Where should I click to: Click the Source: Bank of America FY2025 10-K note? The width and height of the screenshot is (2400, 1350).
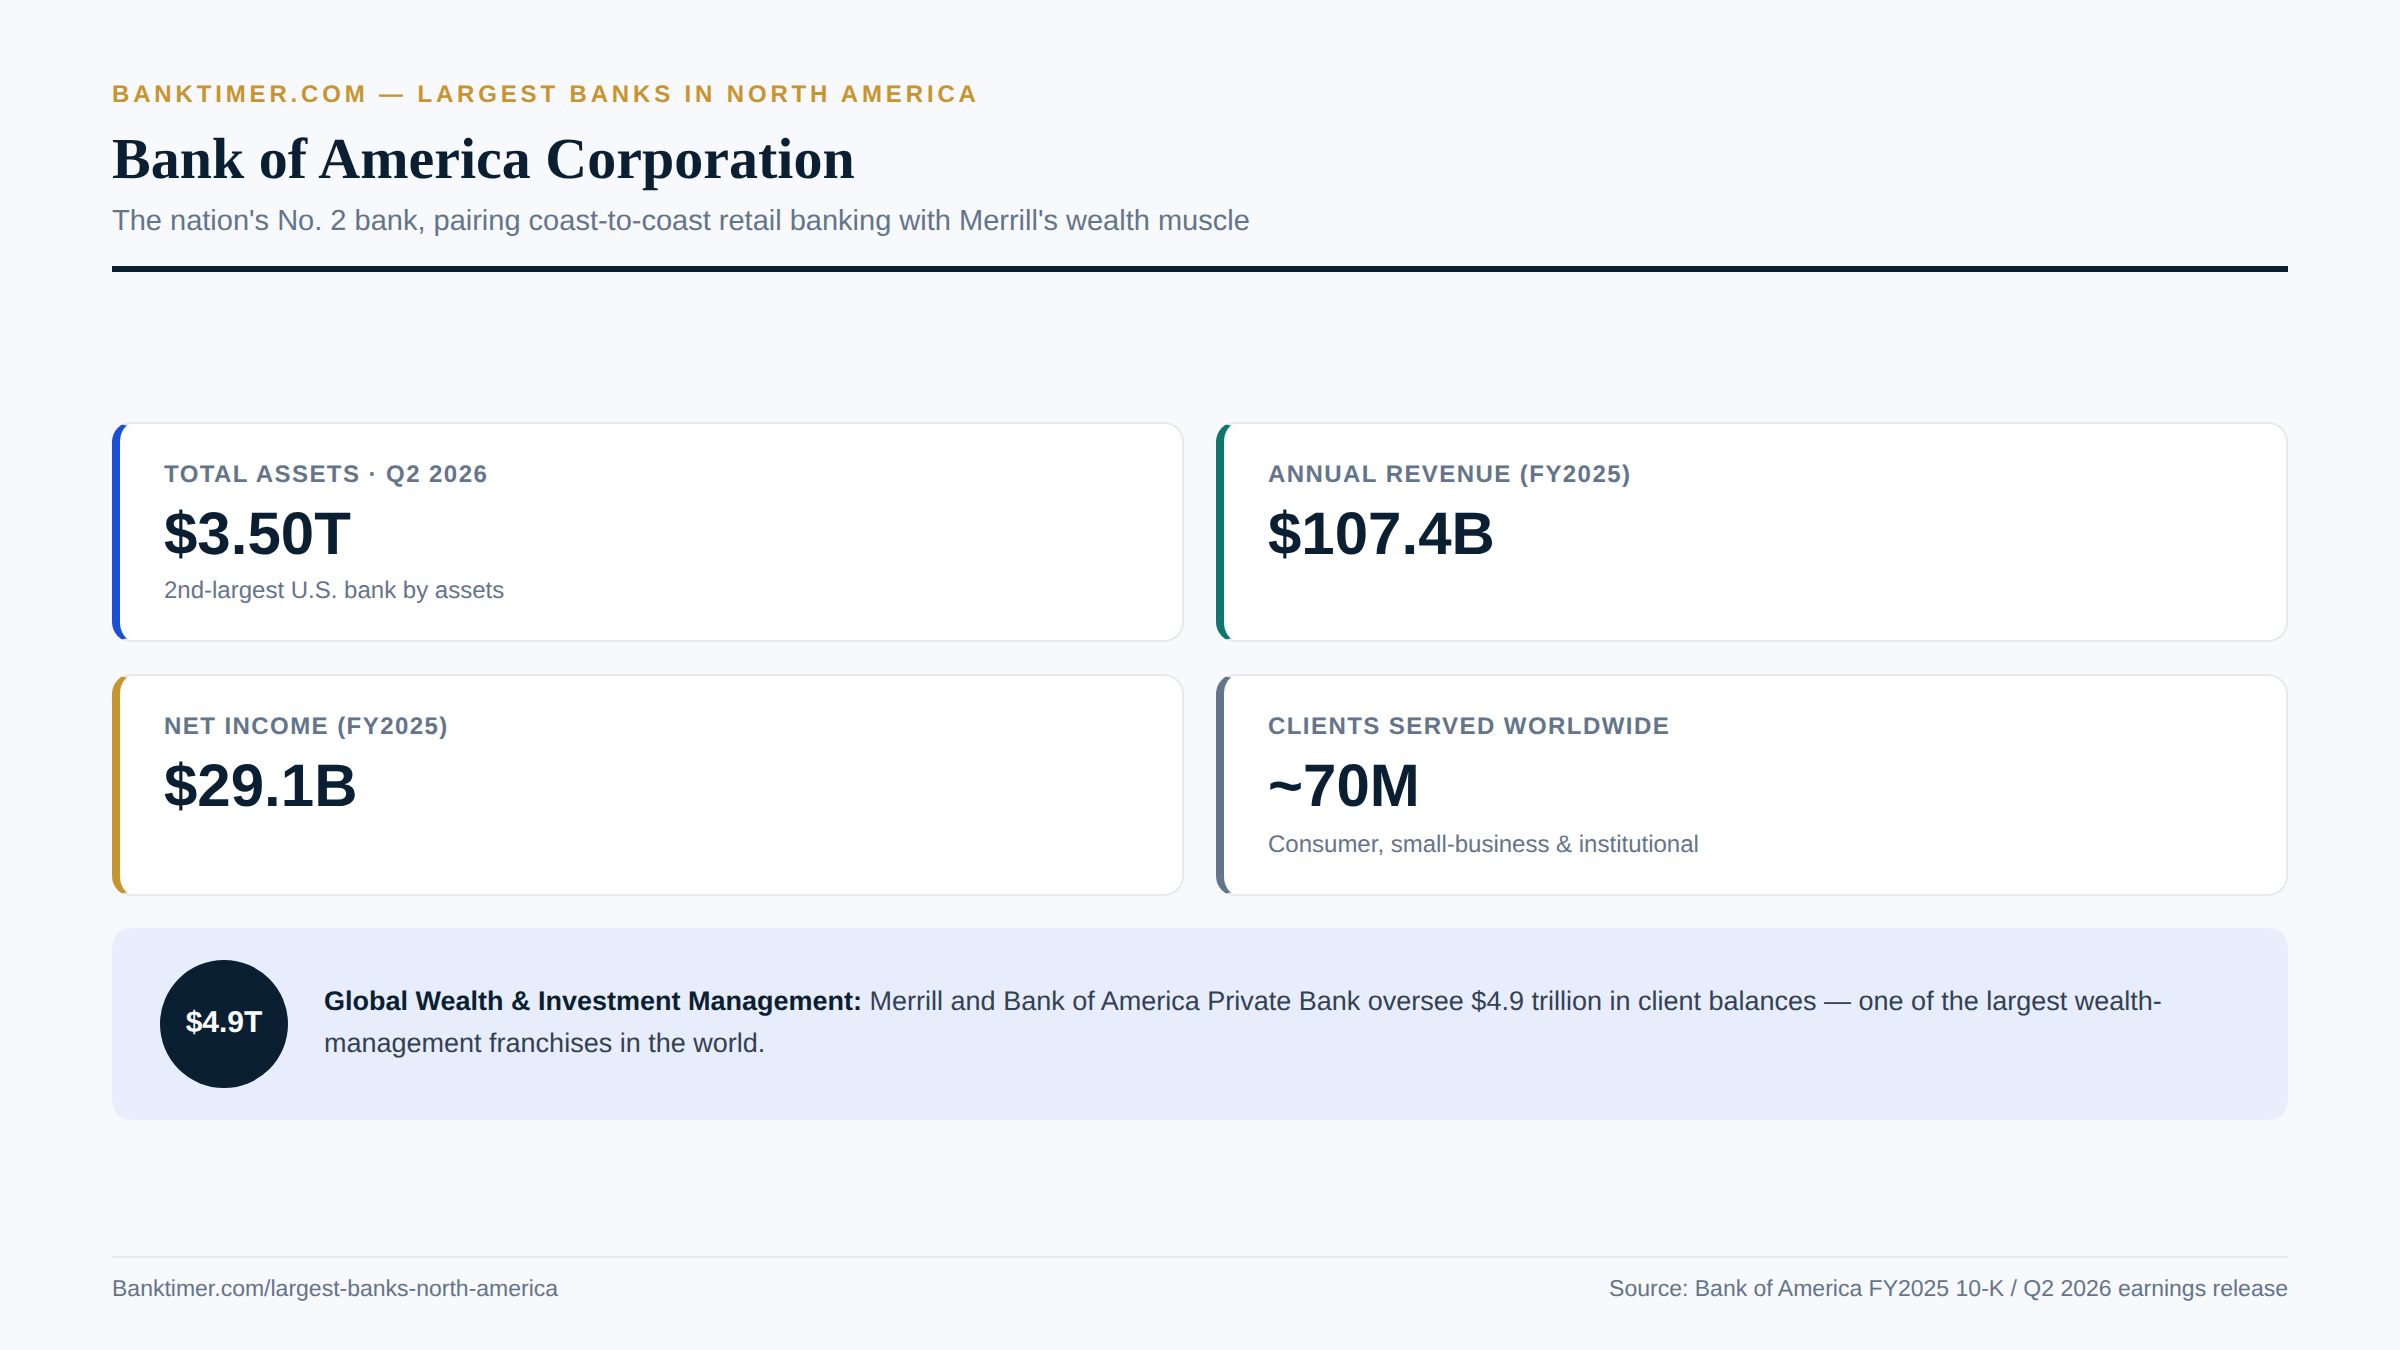point(1948,1288)
